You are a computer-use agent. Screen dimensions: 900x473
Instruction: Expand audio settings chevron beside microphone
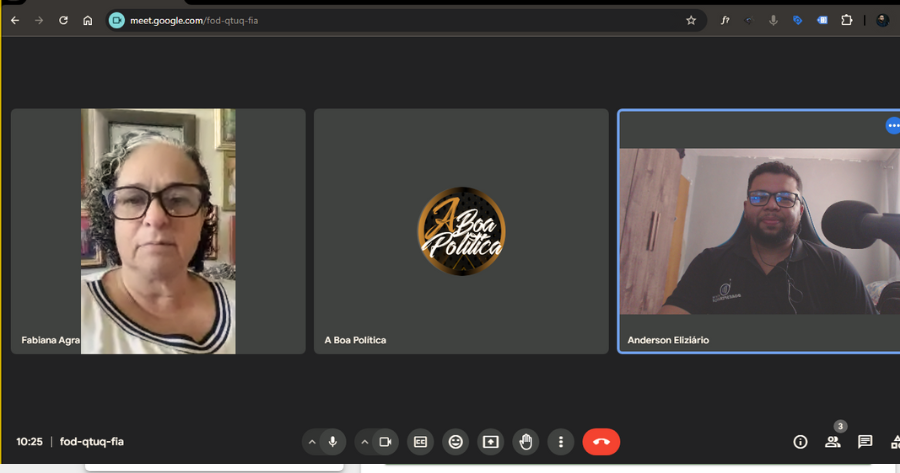(x=312, y=442)
